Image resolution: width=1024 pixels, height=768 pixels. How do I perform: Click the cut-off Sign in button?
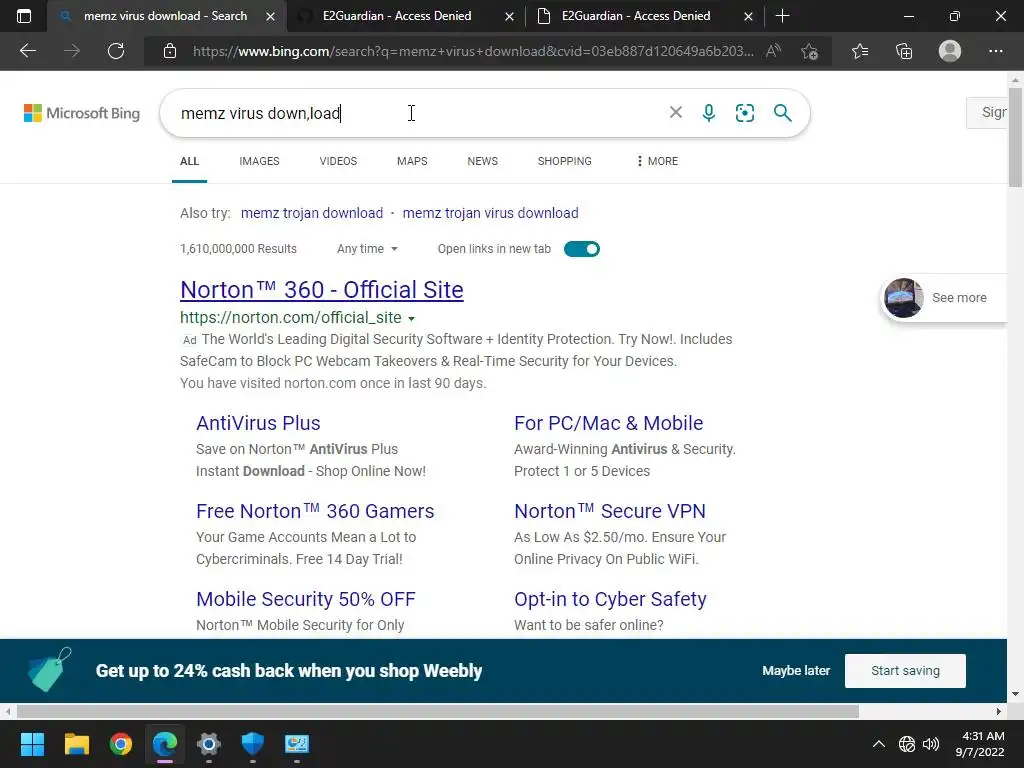(987, 112)
